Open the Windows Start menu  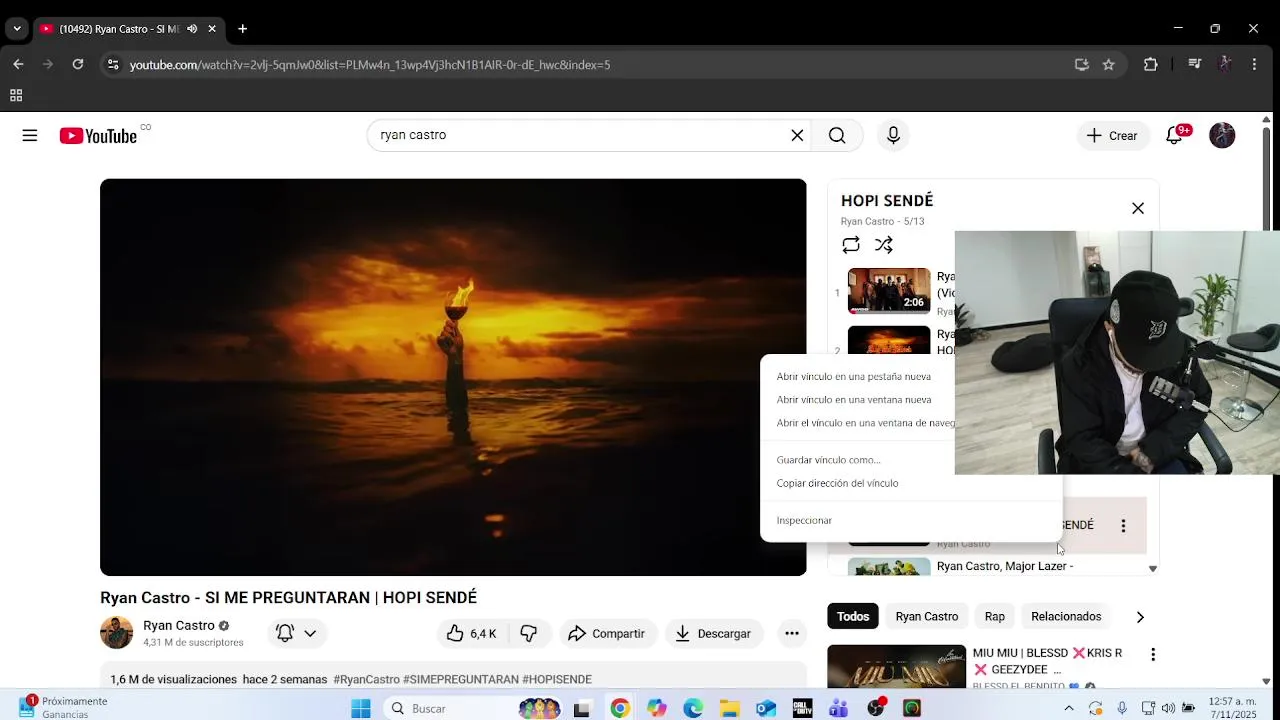361,708
